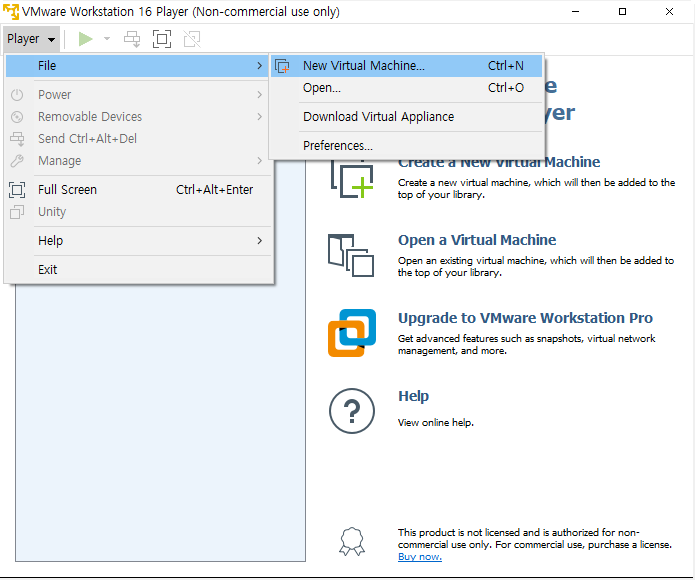Open the dropdown arrow beside the play button
Image resolution: width=700 pixels, height=581 pixels.
pos(107,39)
